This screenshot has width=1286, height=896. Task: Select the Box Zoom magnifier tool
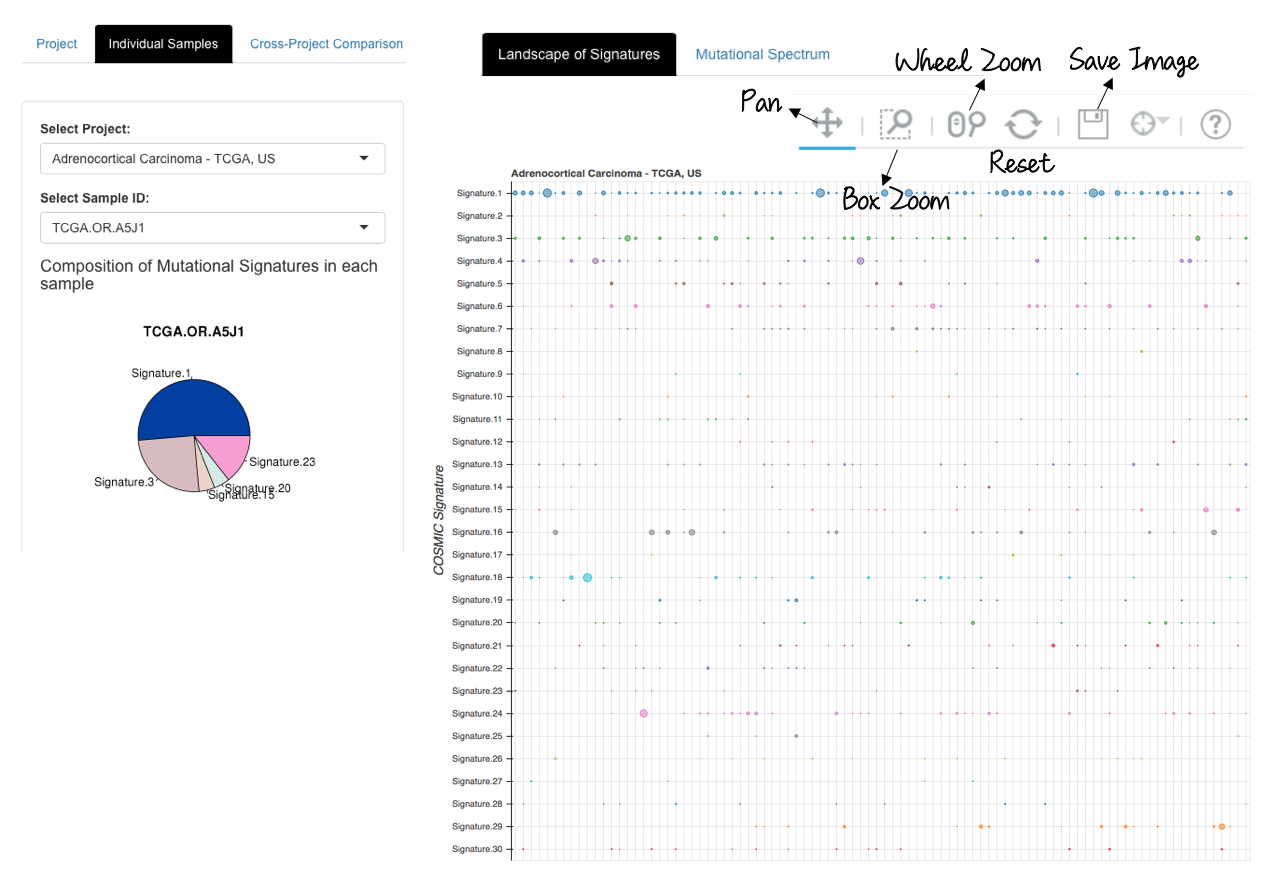[x=896, y=124]
